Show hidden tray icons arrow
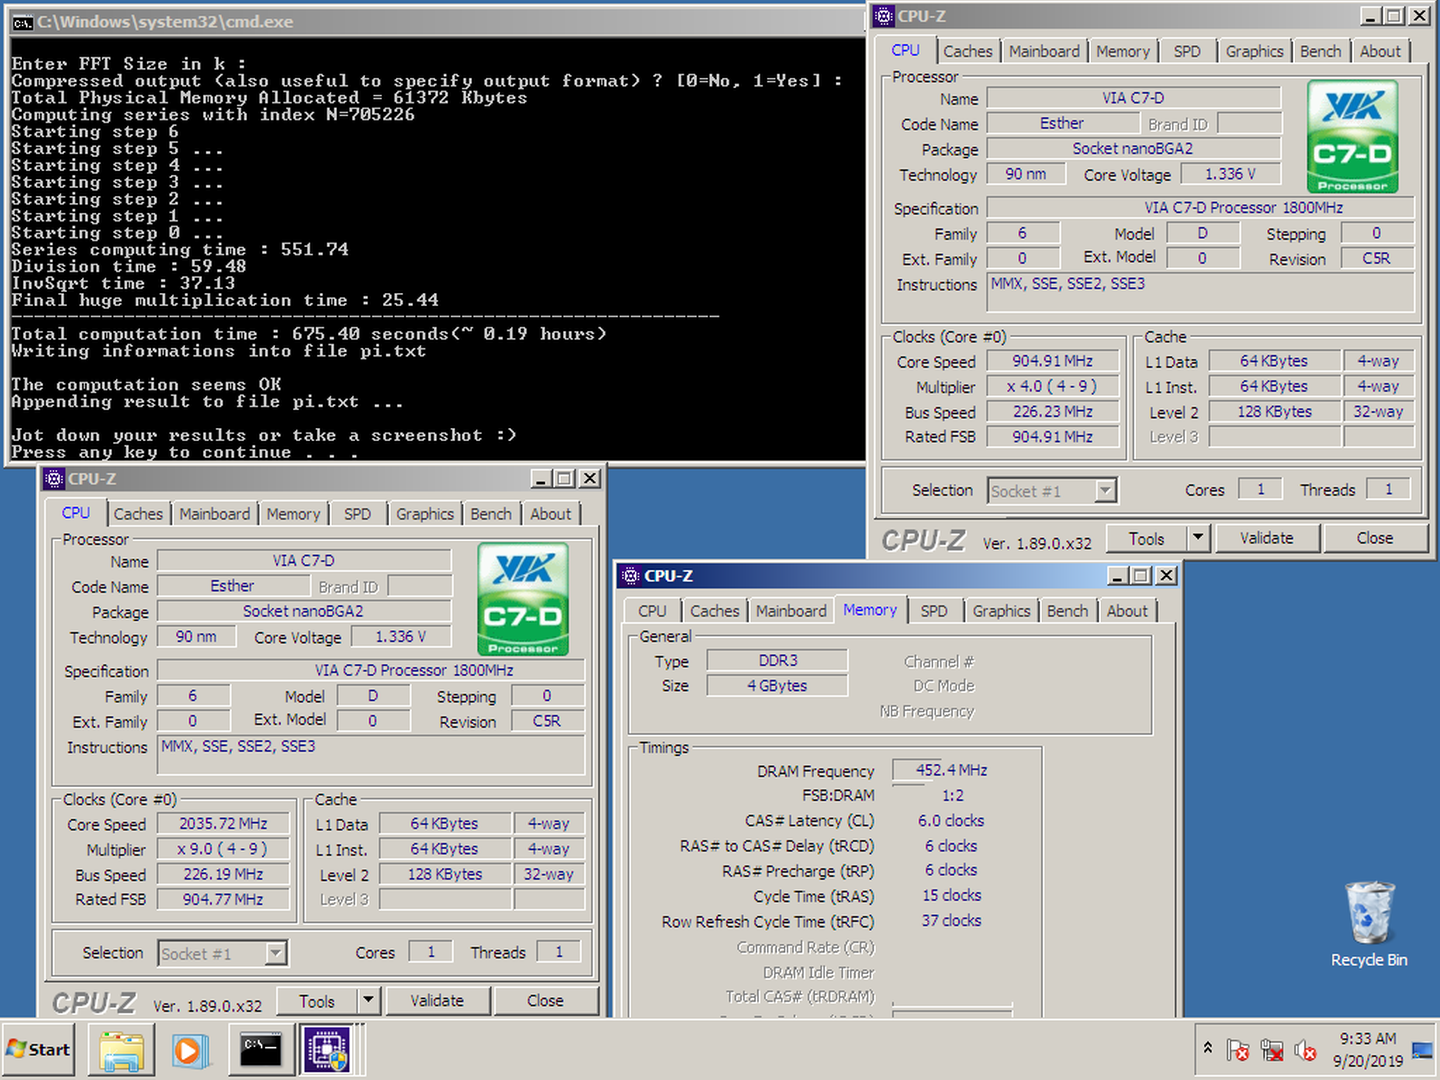1440x1080 pixels. click(1208, 1049)
